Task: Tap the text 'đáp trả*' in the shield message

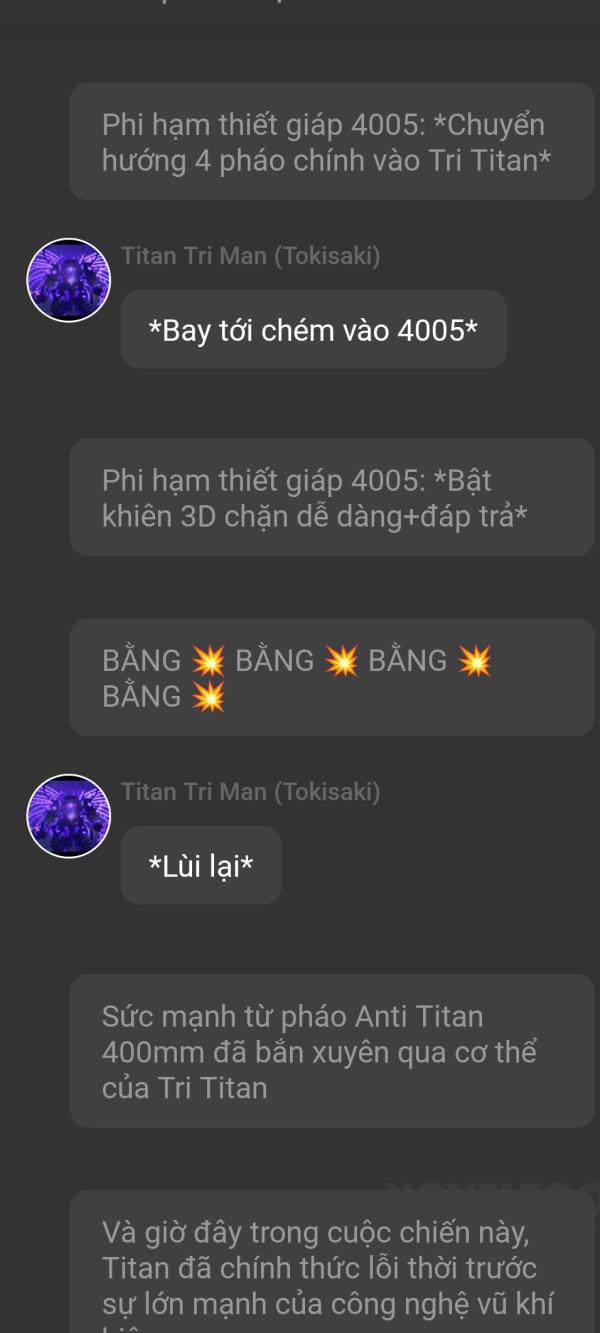Action: pyautogui.click(x=473, y=517)
